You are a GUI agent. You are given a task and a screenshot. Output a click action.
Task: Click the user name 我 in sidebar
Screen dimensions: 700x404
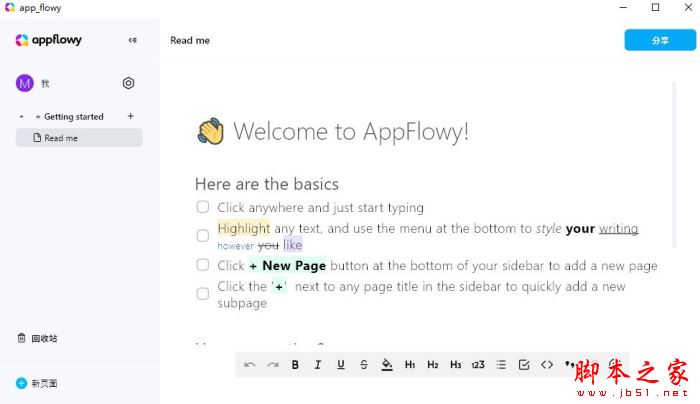tap(45, 83)
